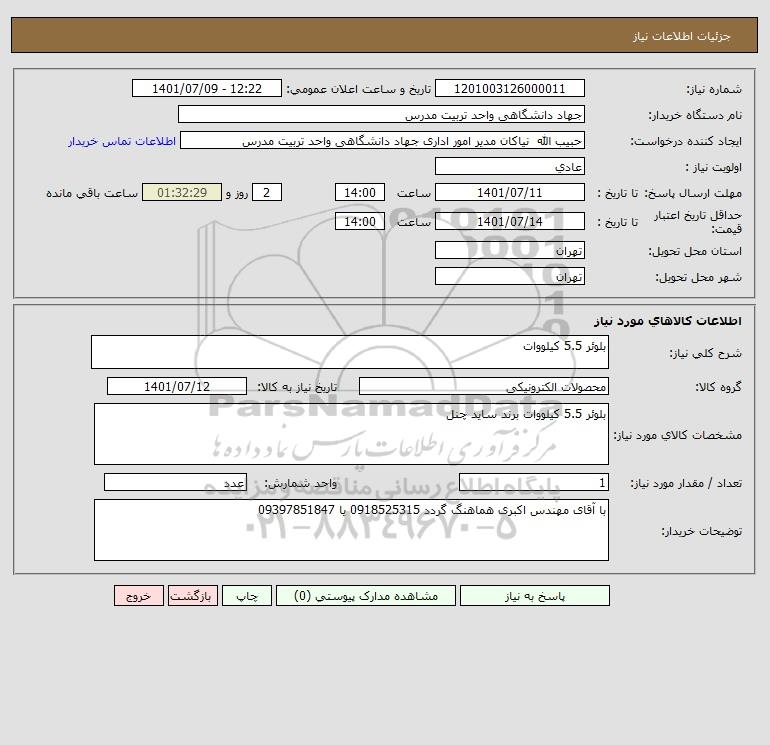The width and height of the screenshot is (770, 745).
Task: Click the label نام دستگاه خریدار
Action: tap(695, 115)
